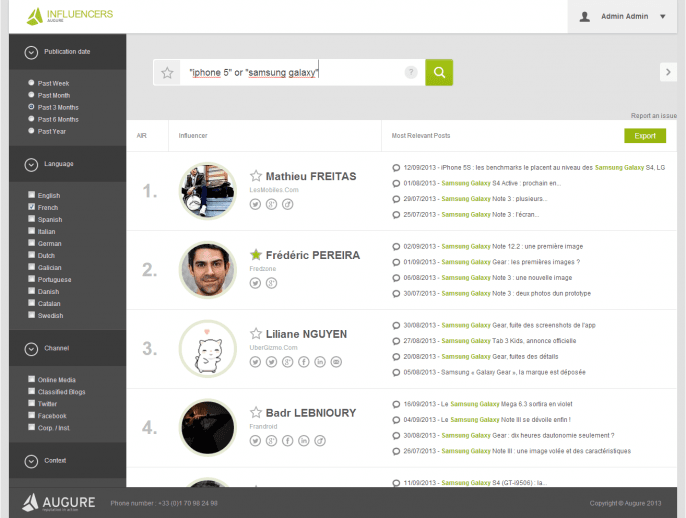Expand the Context filter section
This screenshot has width=686, height=518.
(31, 461)
